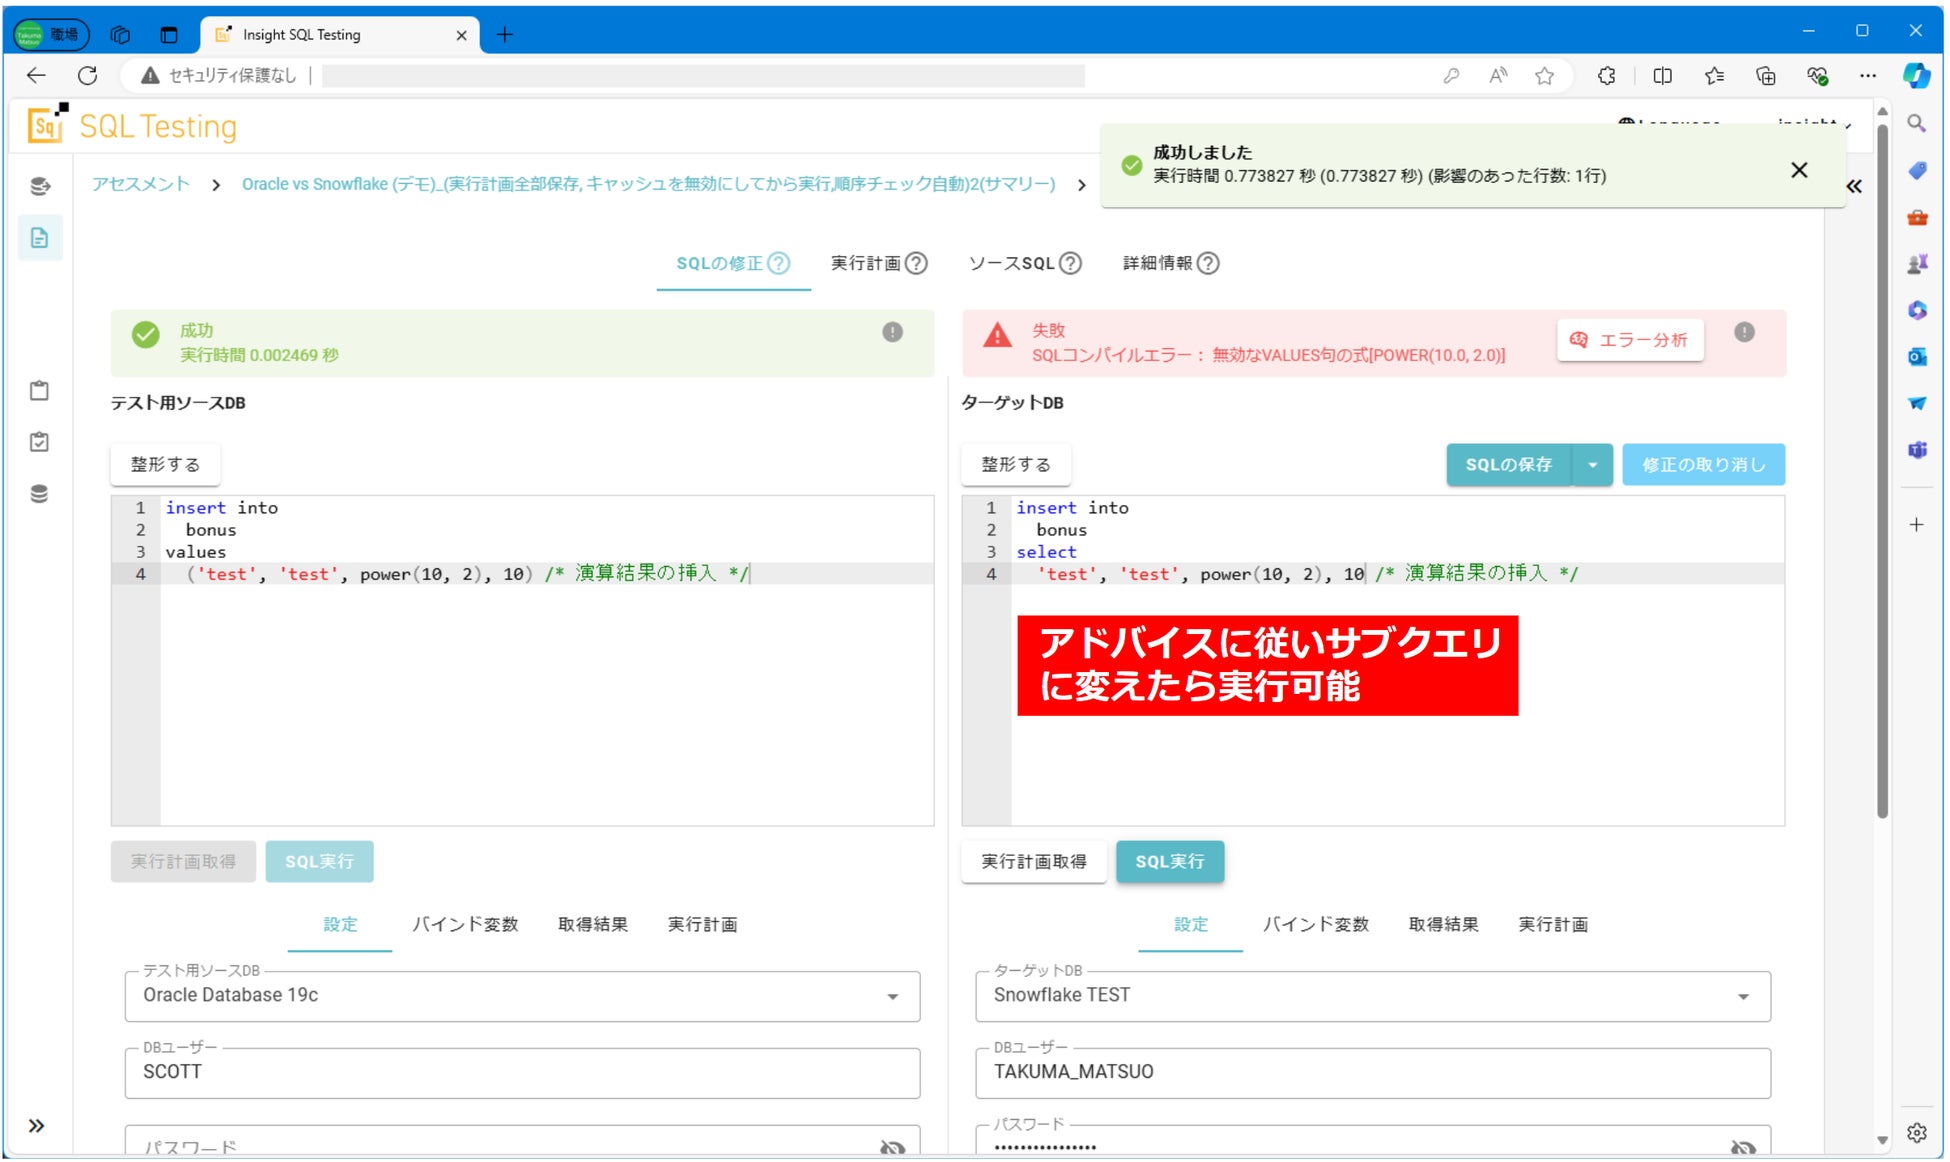Run target SQL with SQL実行 button

1169,862
